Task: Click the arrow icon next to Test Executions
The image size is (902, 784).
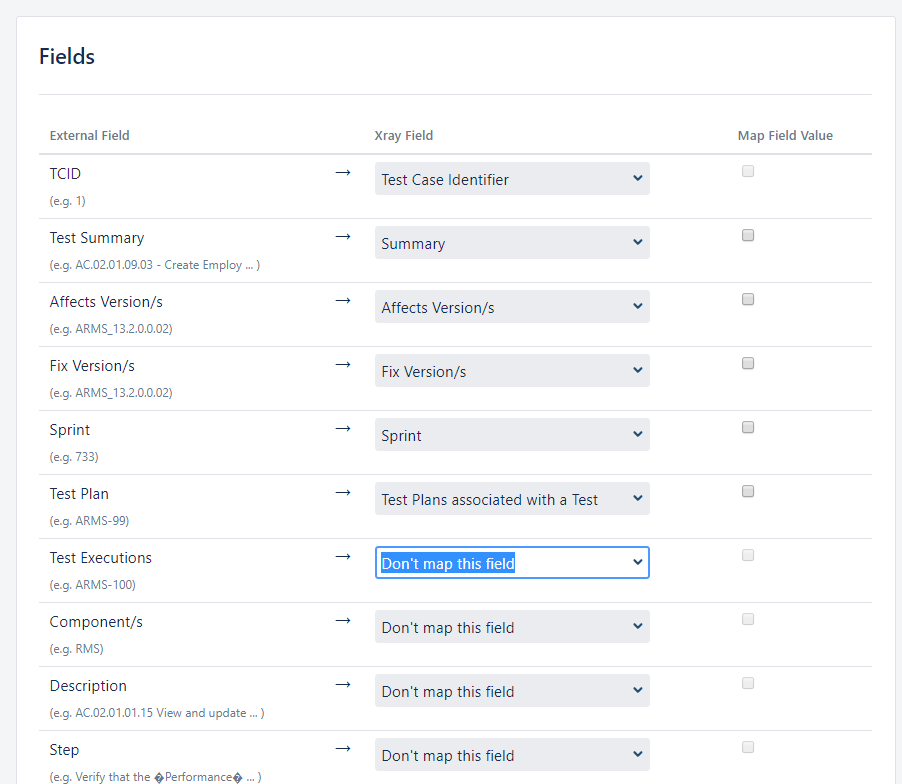Action: tap(343, 556)
